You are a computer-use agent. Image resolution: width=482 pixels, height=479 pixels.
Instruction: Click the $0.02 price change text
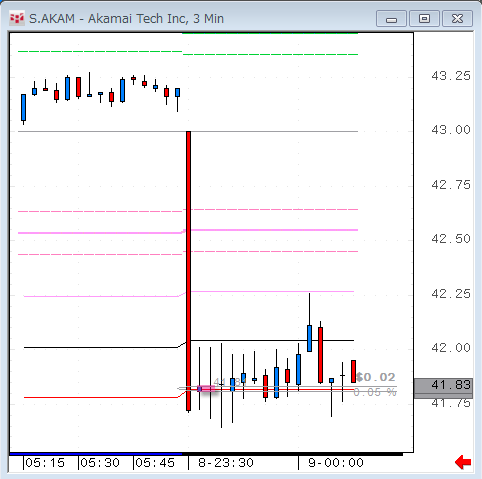(x=375, y=377)
